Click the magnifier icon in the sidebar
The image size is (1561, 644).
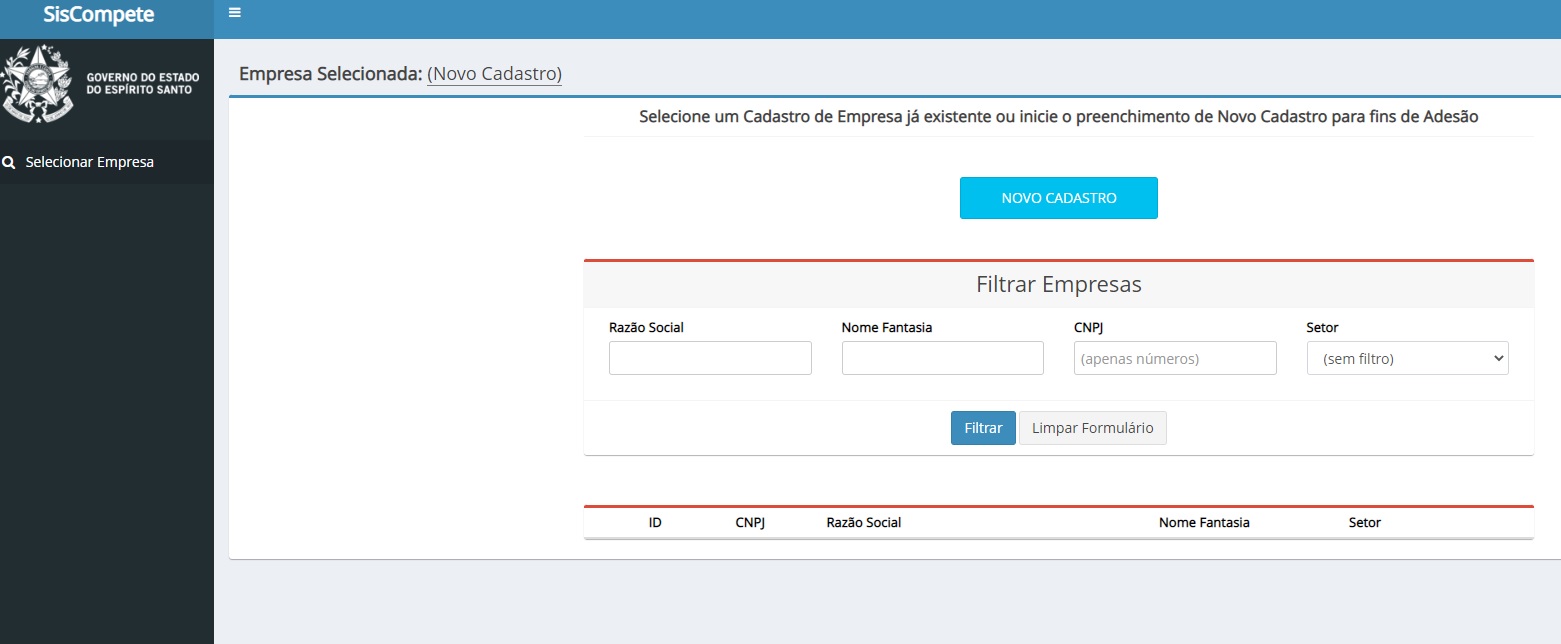[9, 162]
